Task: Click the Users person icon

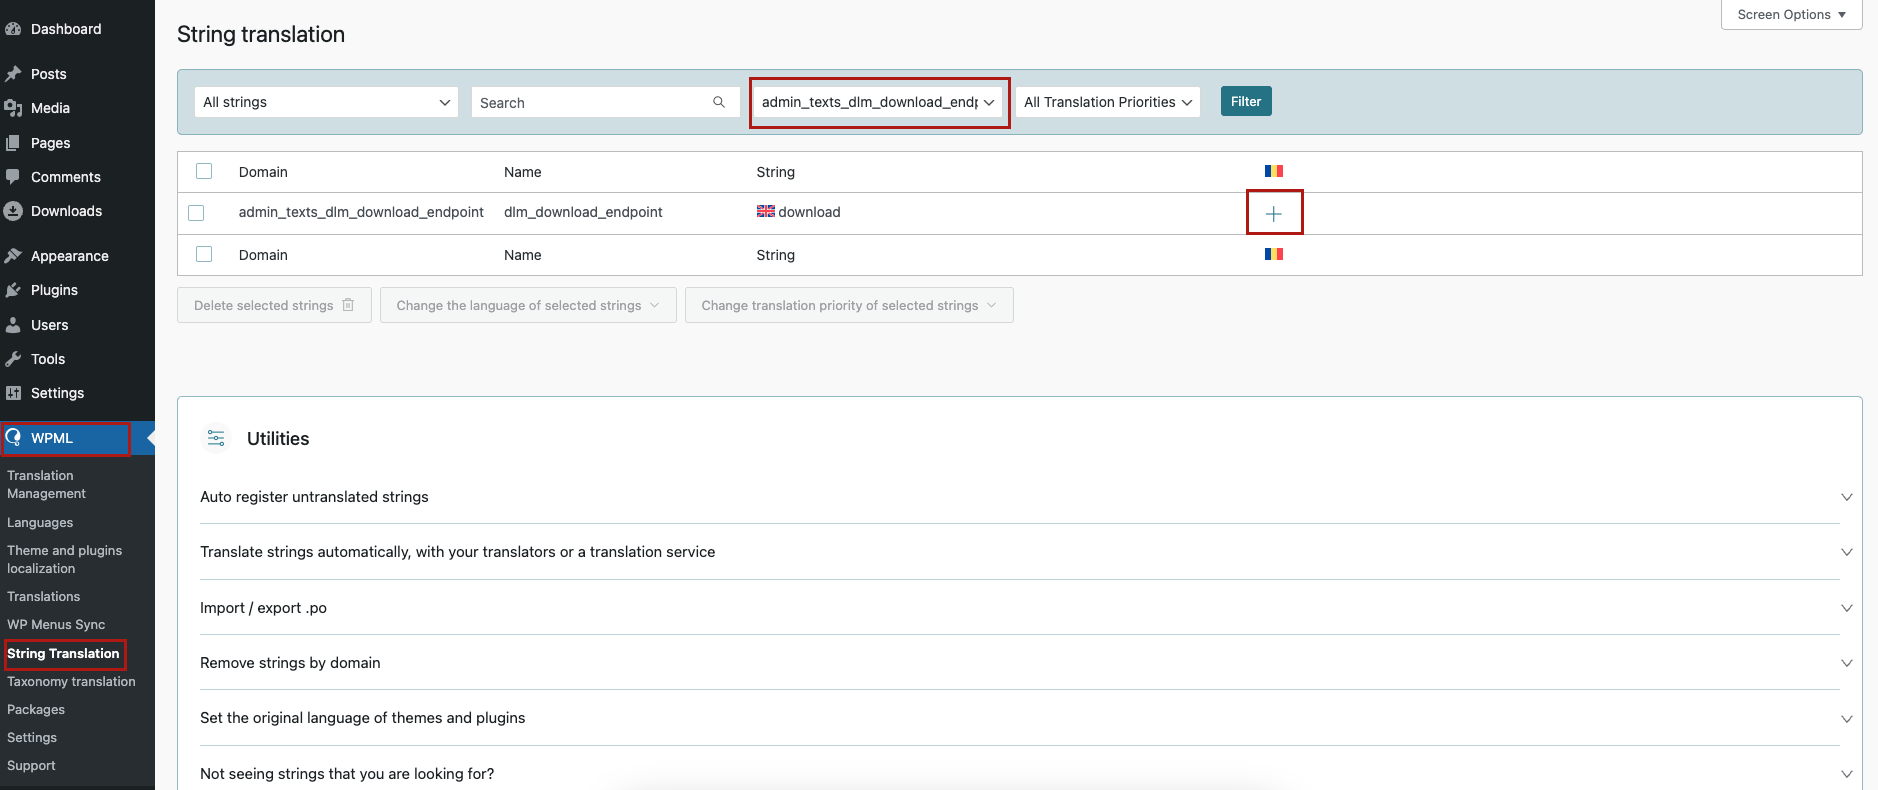Action: [13, 325]
